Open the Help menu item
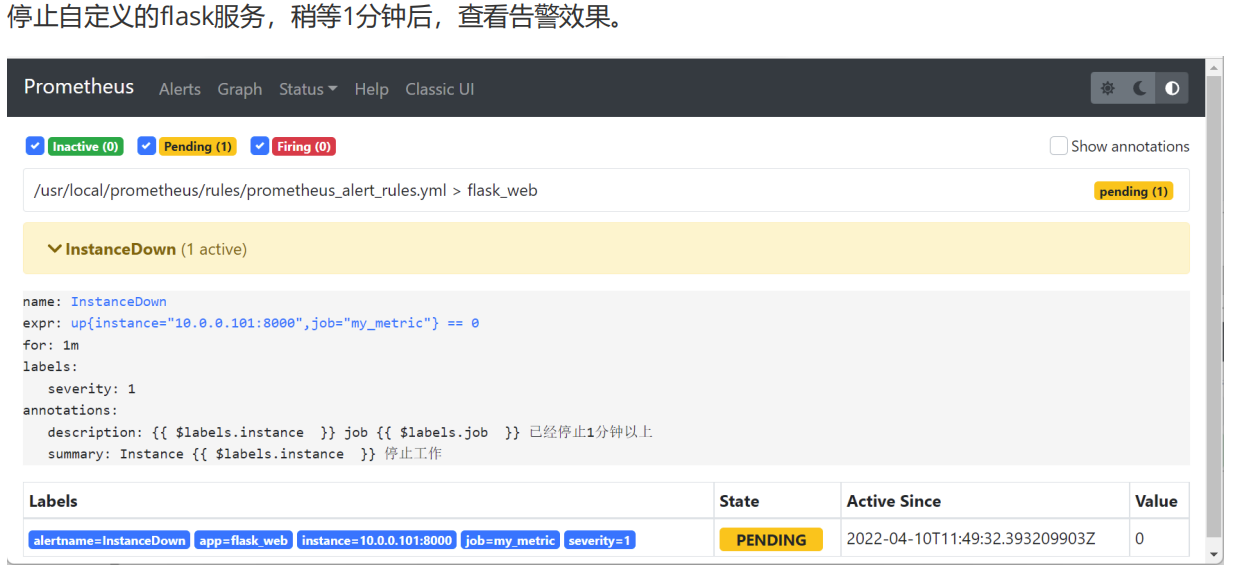The height and width of the screenshot is (570, 1235). point(371,89)
